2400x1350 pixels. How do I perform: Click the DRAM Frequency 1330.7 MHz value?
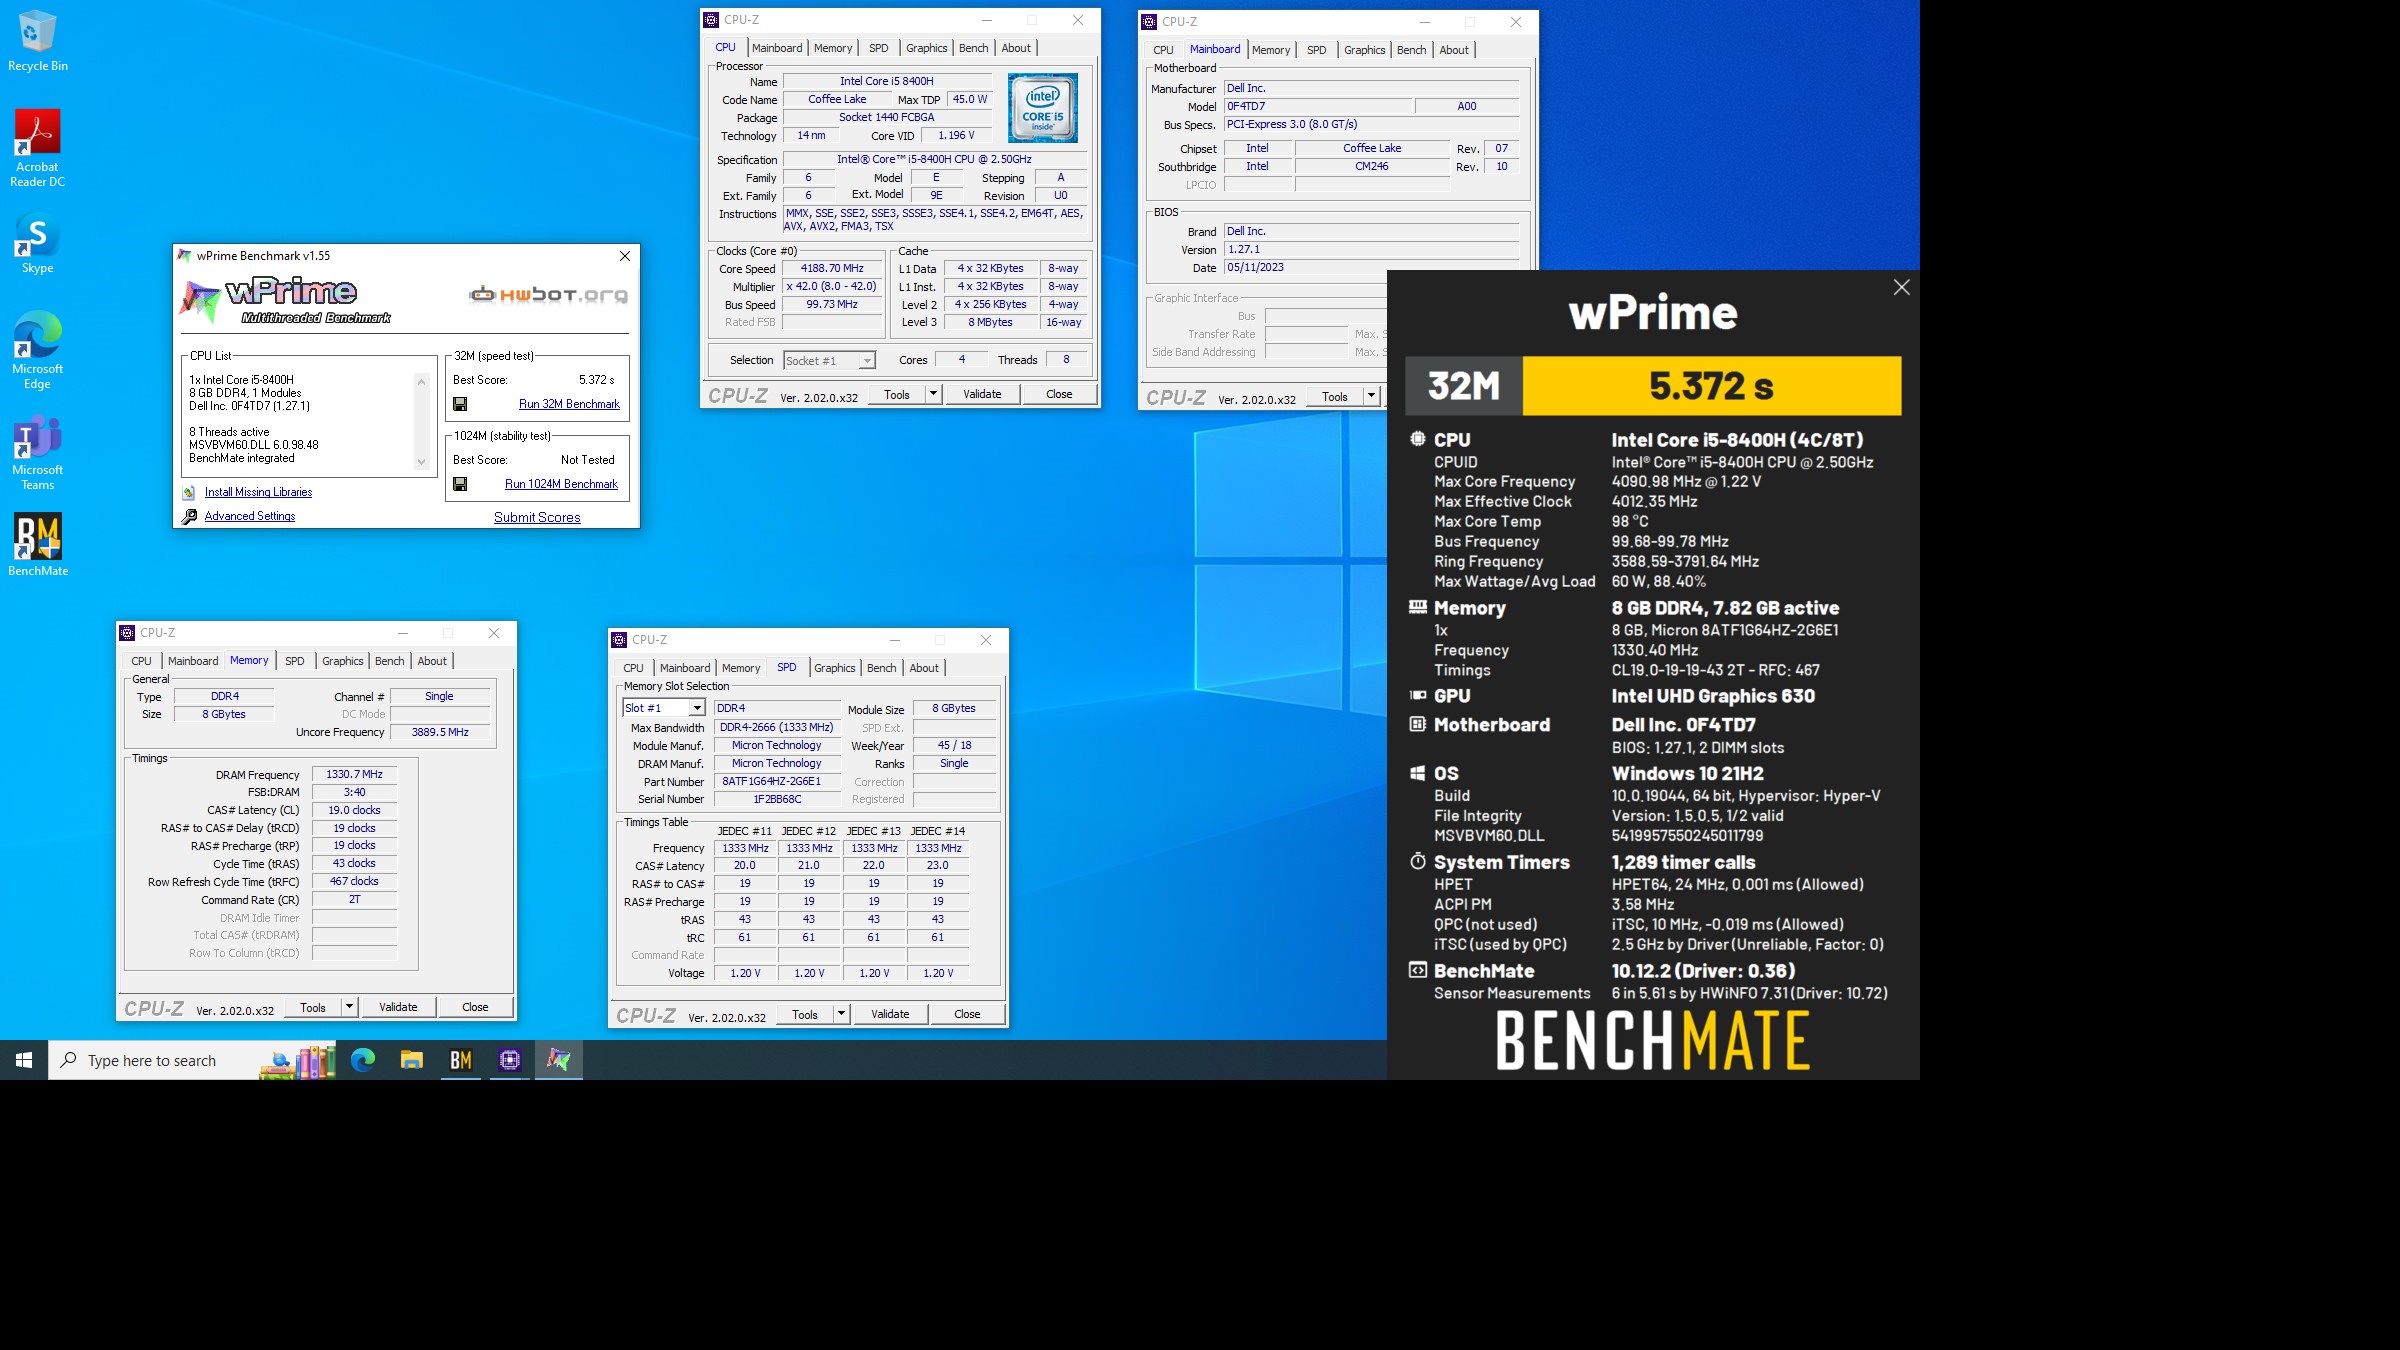tap(354, 774)
